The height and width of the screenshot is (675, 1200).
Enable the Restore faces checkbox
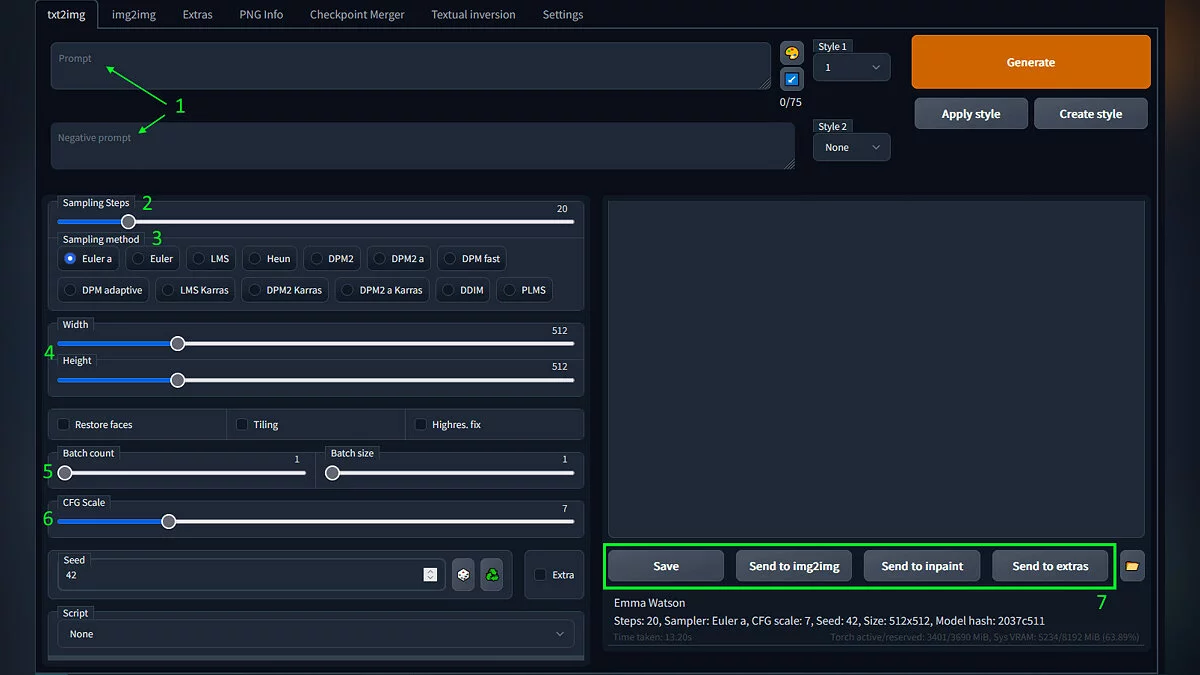[x=64, y=425]
